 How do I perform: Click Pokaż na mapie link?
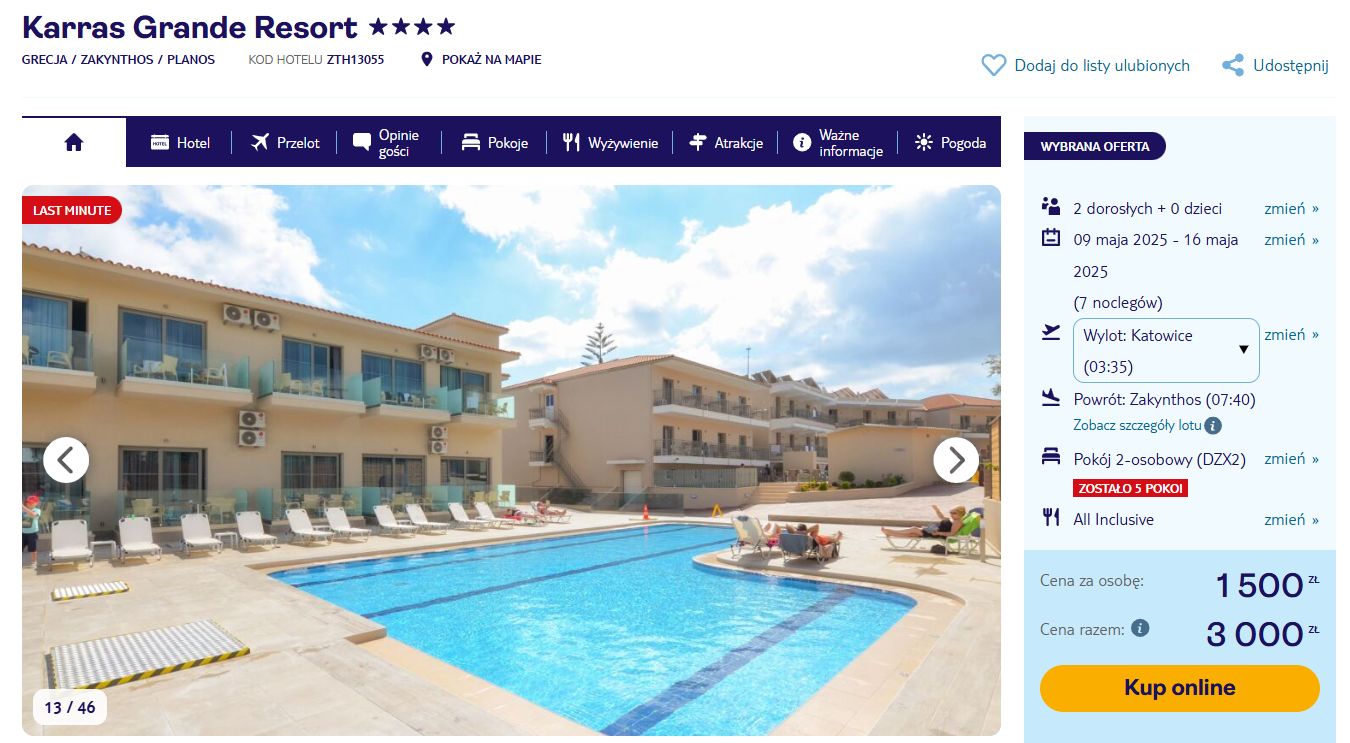(x=491, y=59)
